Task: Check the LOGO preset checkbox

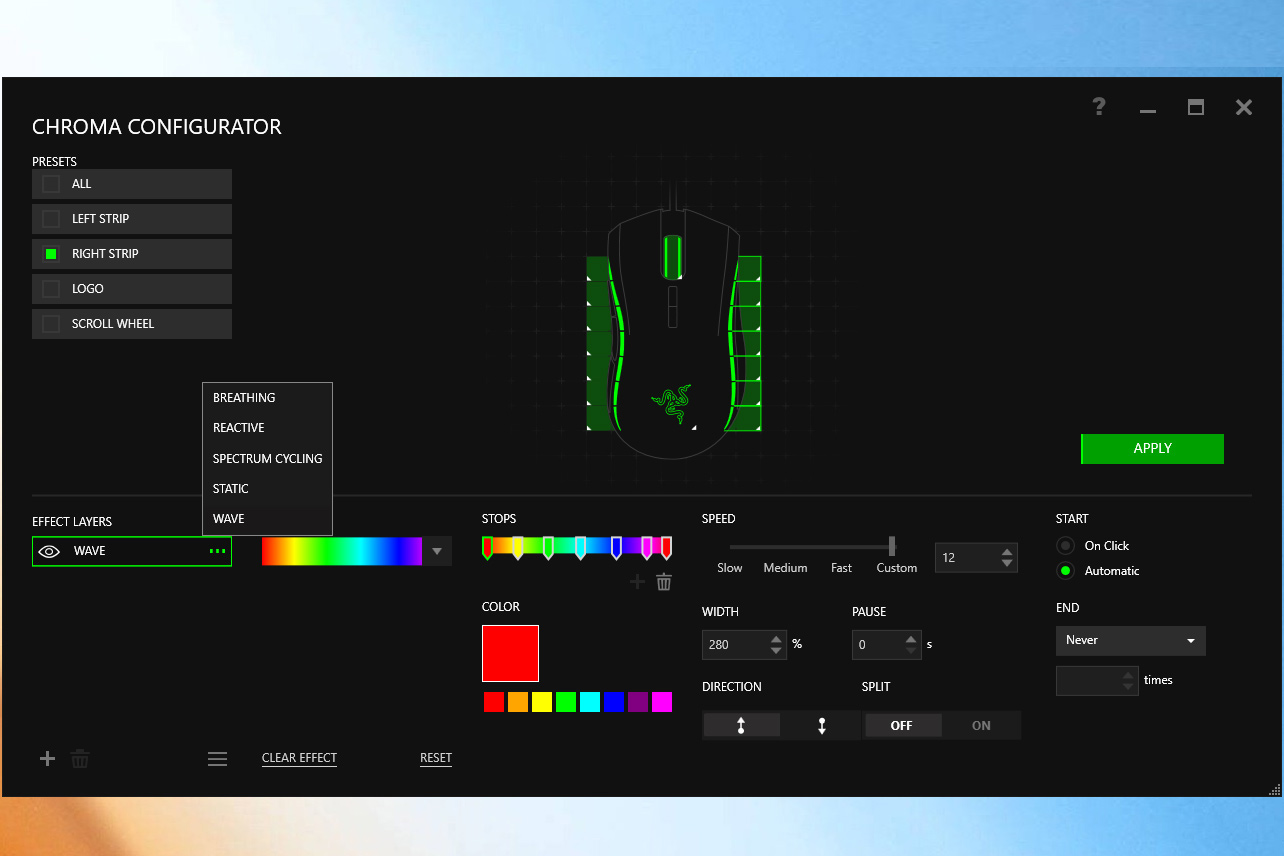Action: click(51, 289)
